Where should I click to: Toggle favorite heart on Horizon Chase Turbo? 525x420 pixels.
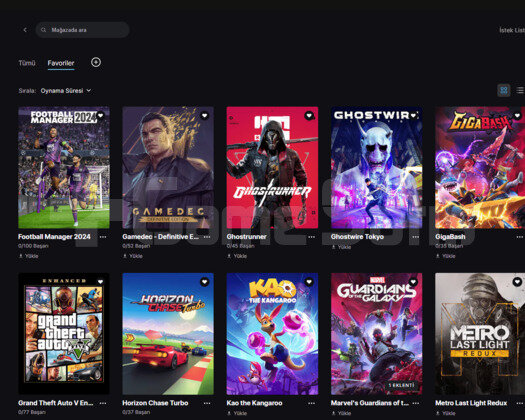coord(205,282)
